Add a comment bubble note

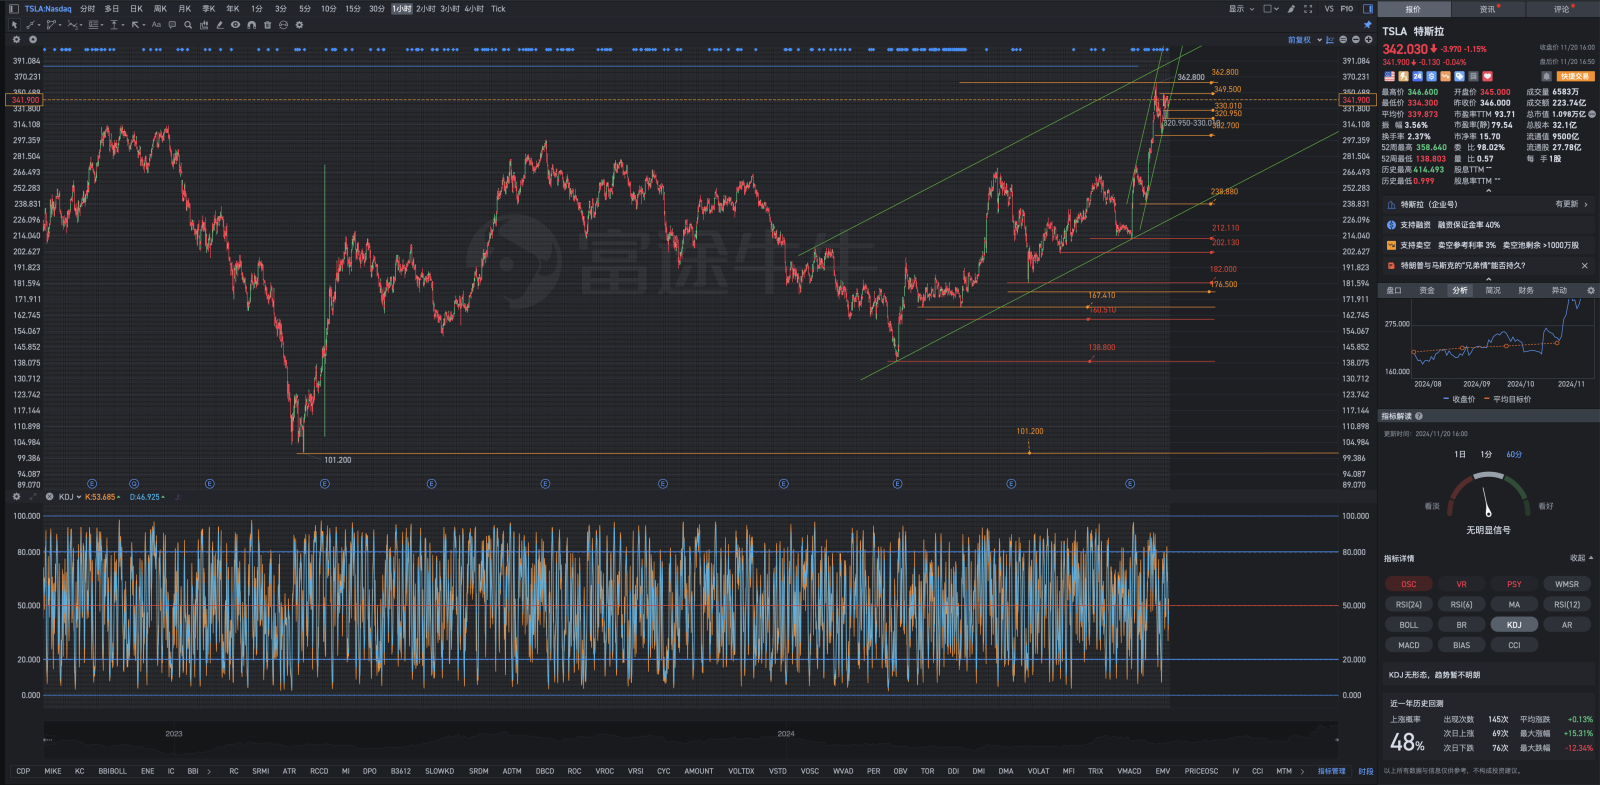(172, 25)
